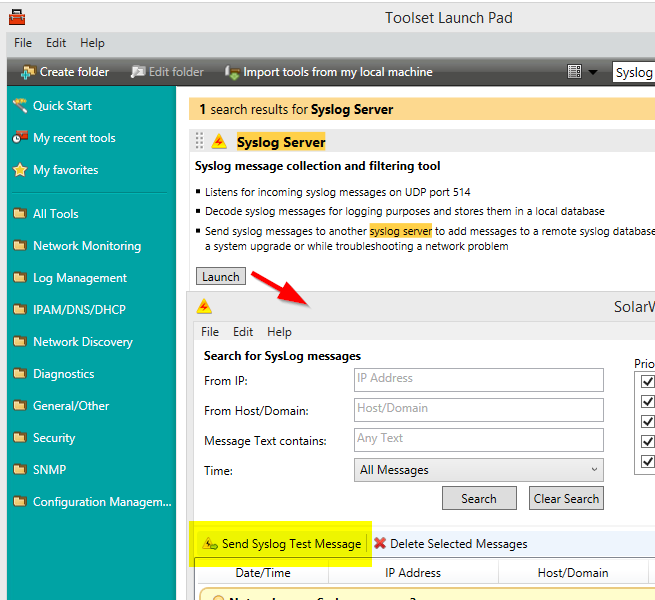Viewport: 655px width, 600px height.
Task: Click the Create folder icon
Action: [x=28, y=72]
